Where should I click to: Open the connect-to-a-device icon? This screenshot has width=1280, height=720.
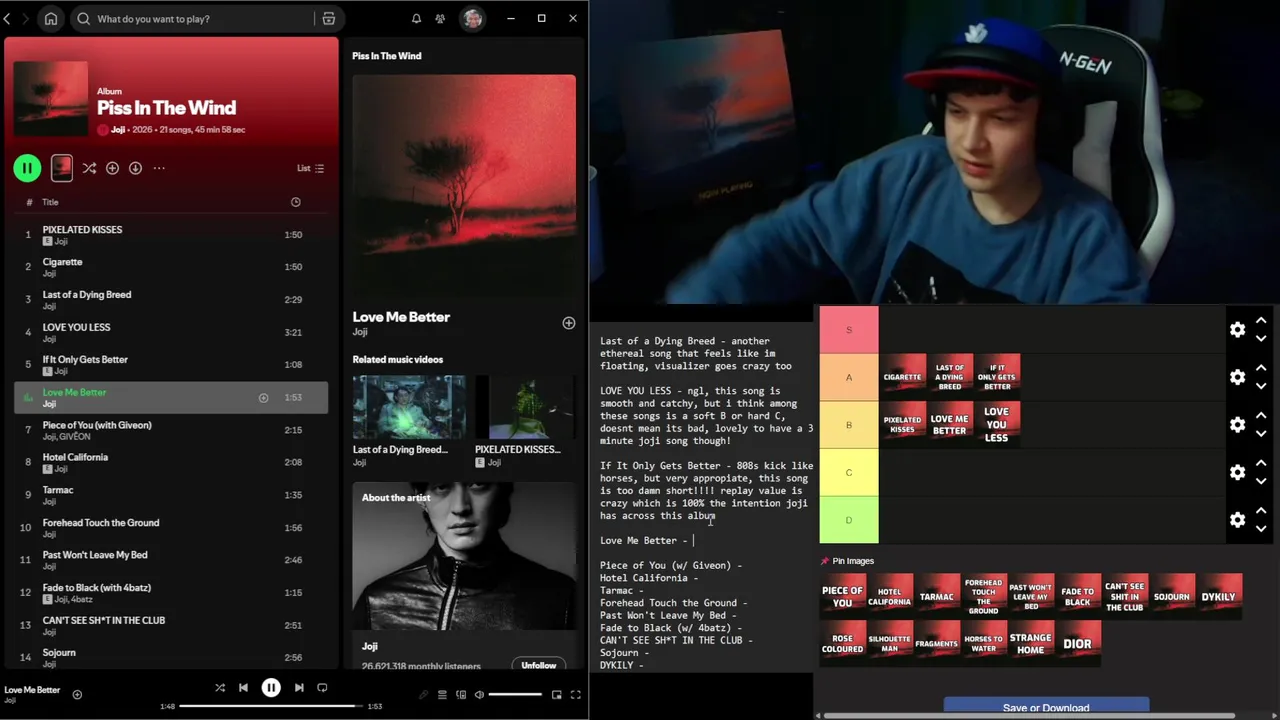461,694
